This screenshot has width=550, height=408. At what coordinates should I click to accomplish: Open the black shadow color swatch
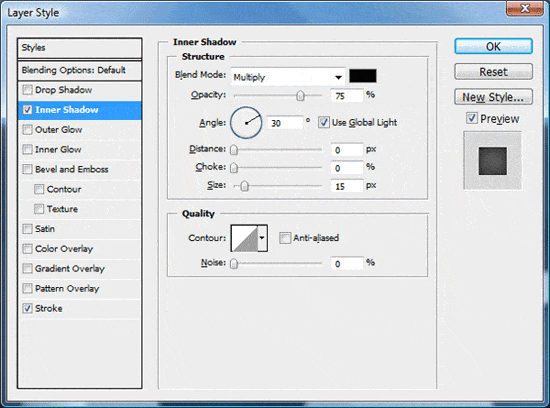pyautogui.click(x=363, y=76)
